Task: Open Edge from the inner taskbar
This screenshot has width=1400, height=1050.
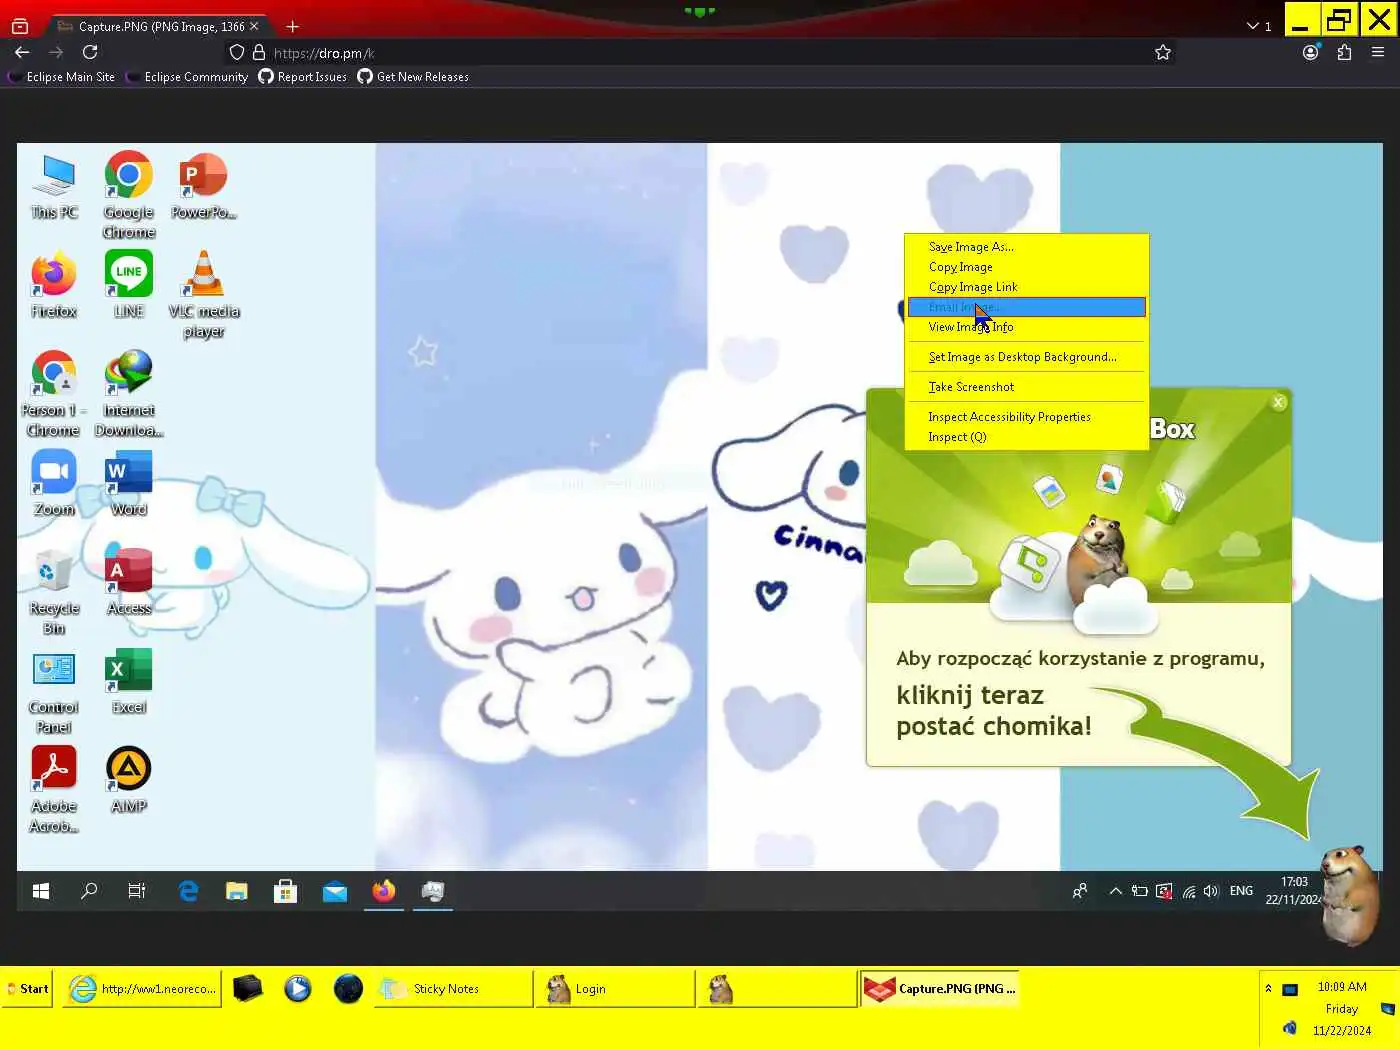Action: pos(188,891)
